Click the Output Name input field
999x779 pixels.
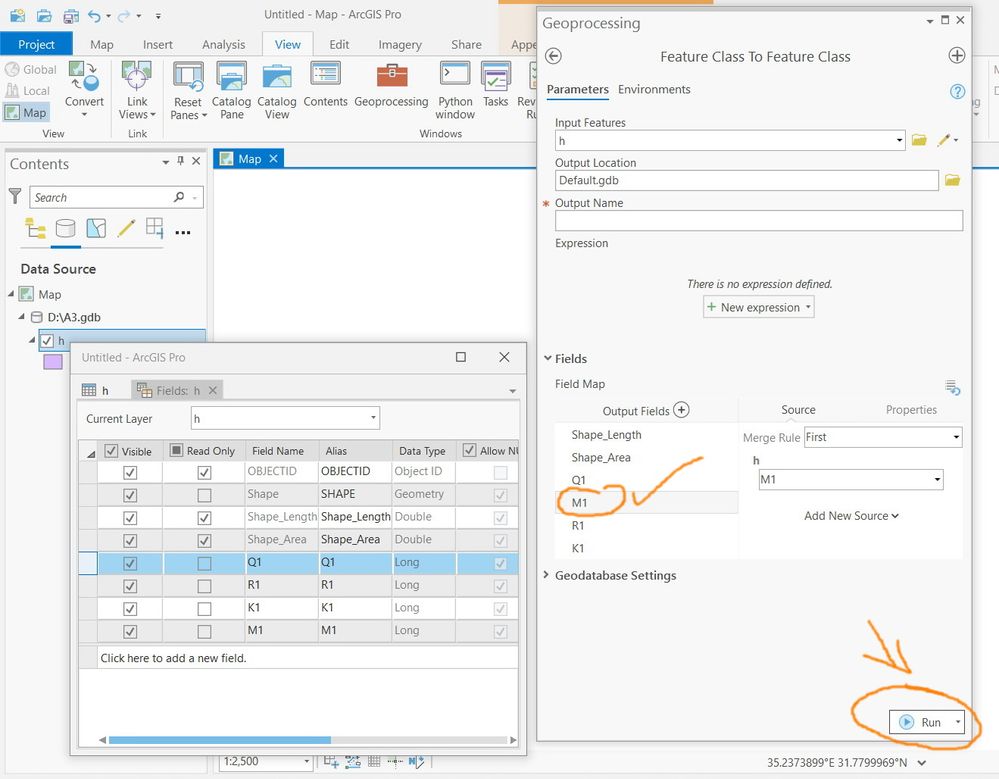coord(758,221)
